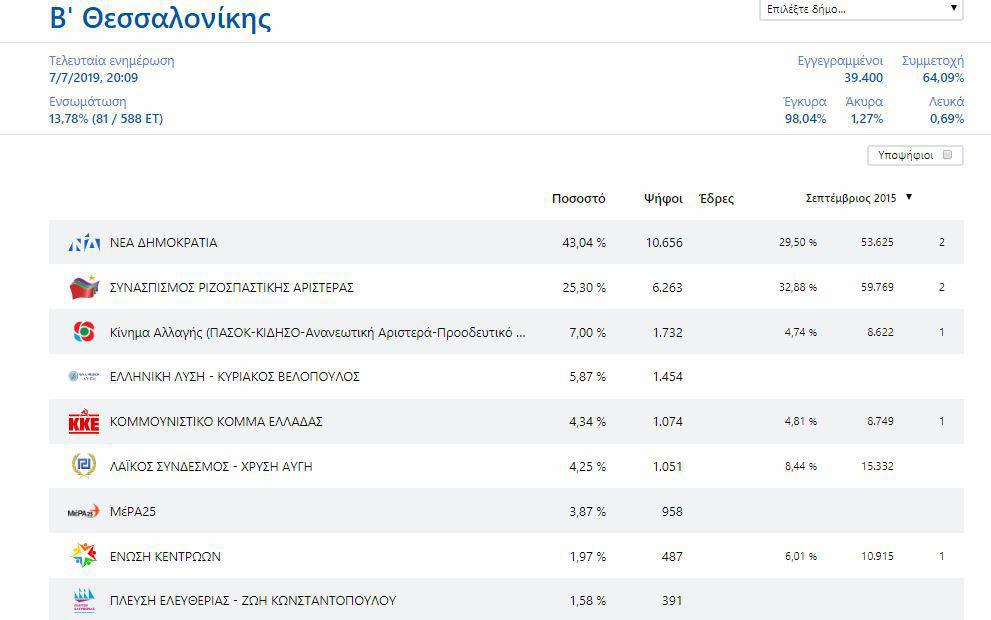Select ΣΥΝΑΣΠΙΣΜΟΣ ΡΙΖΟΣΠΑΣΤΙΚΗΣ ΑΡΙΣΤΕΡΑΣ party name

tap(232, 288)
